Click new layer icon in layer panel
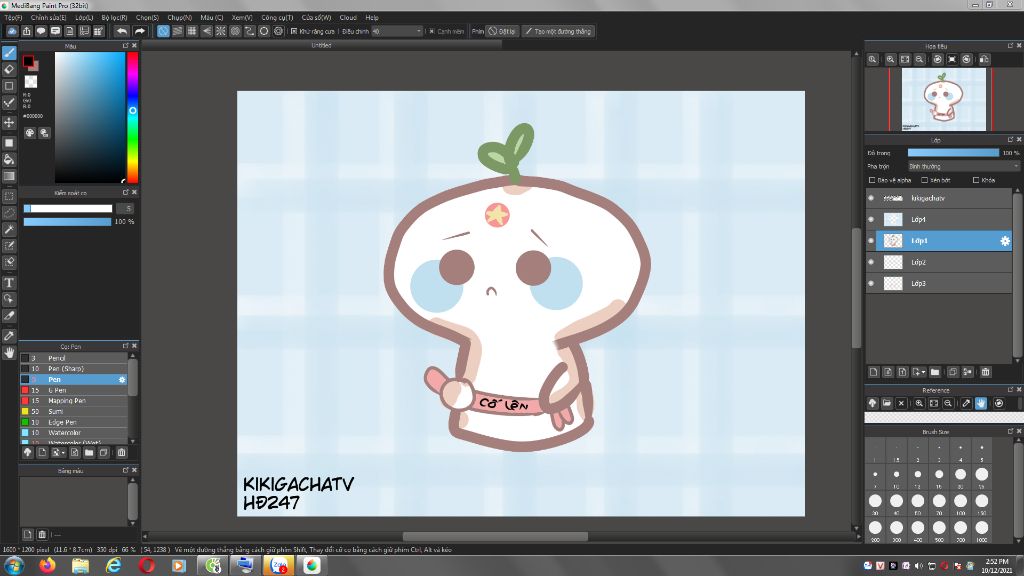1024x576 pixels. tap(873, 372)
